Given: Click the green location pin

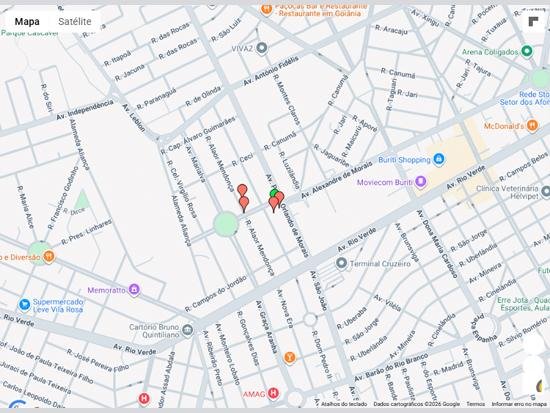Looking at the screenshot, I should click(x=274, y=193).
